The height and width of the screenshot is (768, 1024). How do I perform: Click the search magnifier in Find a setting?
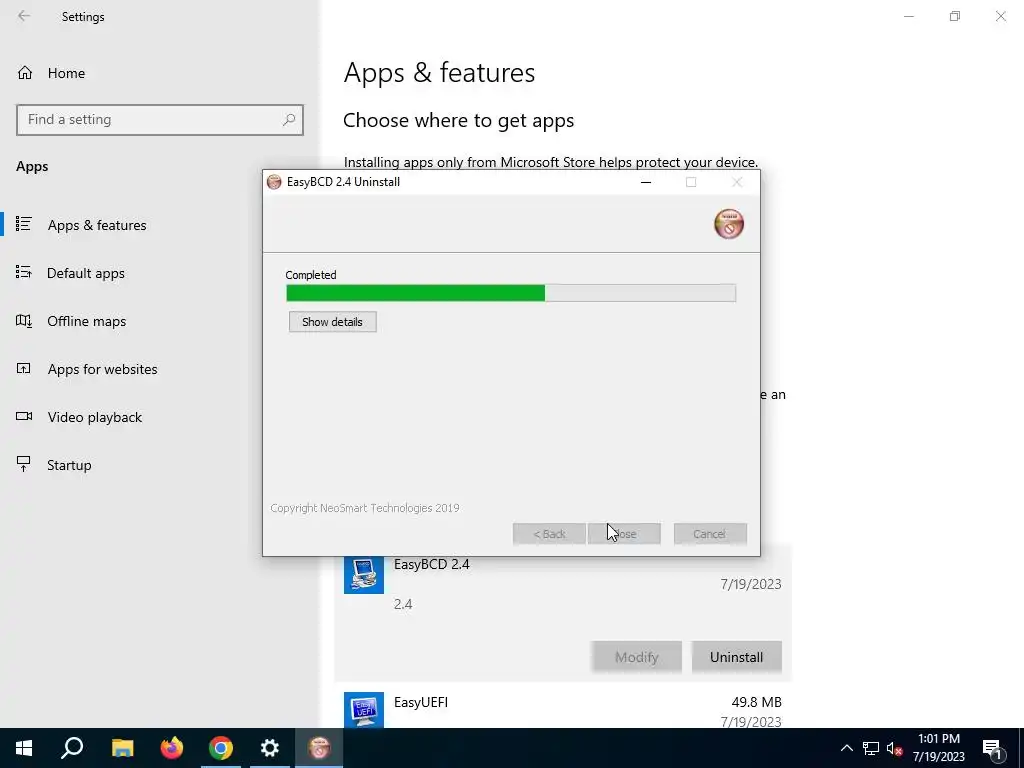[x=289, y=120]
